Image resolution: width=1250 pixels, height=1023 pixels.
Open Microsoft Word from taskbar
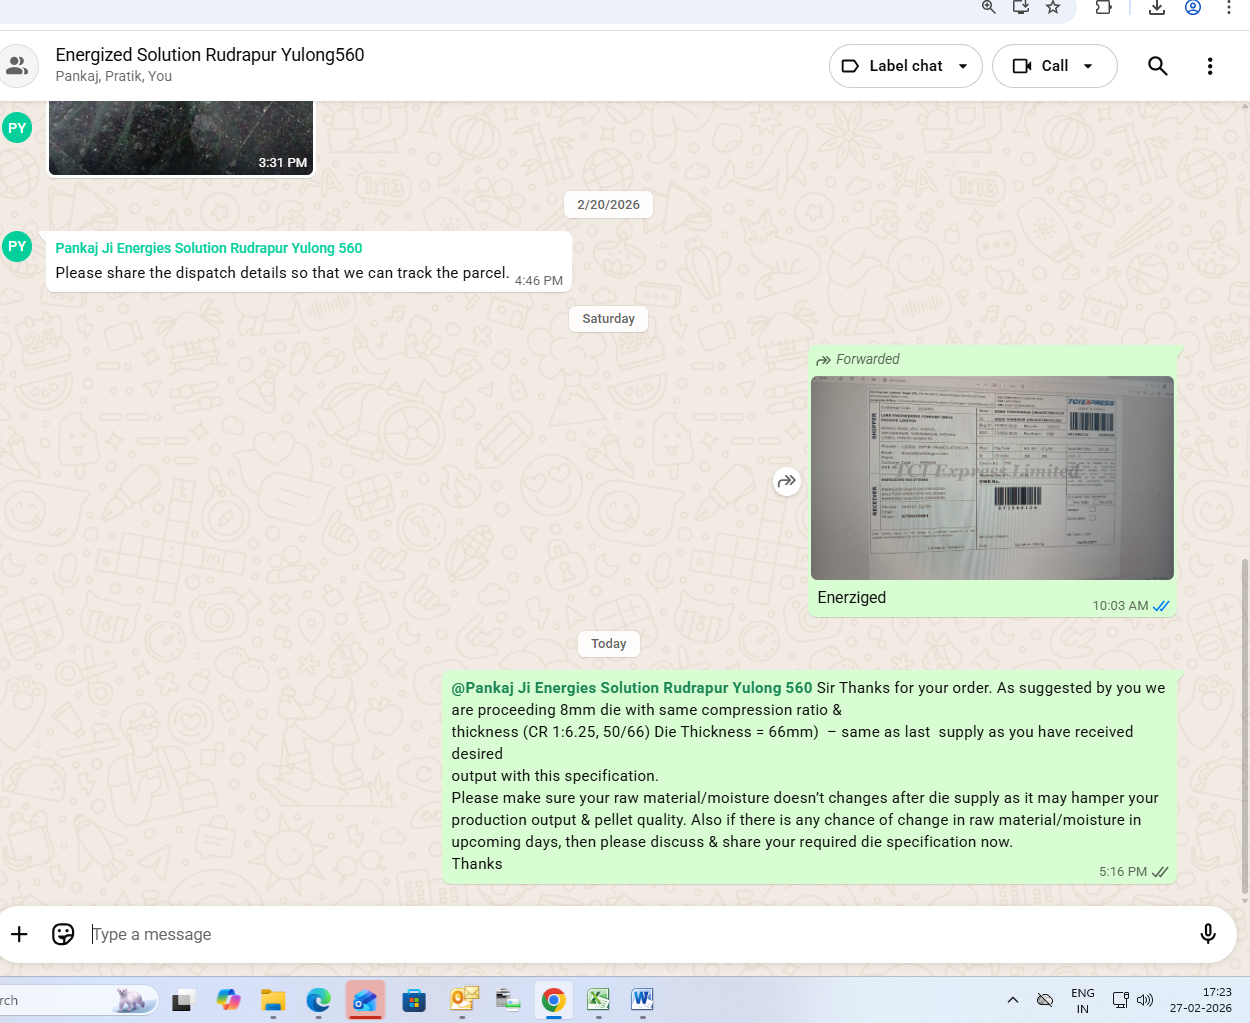(x=642, y=999)
